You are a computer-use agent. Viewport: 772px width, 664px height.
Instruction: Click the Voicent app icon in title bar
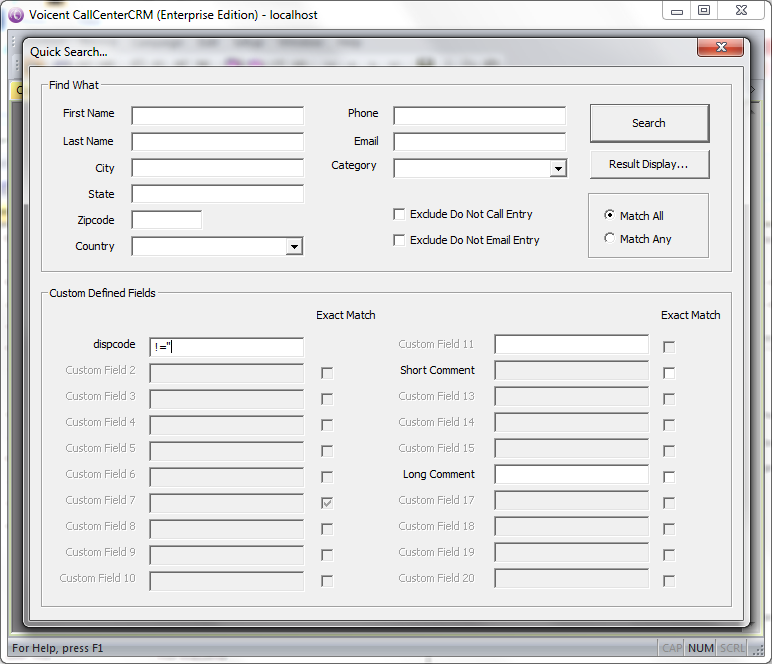click(15, 13)
